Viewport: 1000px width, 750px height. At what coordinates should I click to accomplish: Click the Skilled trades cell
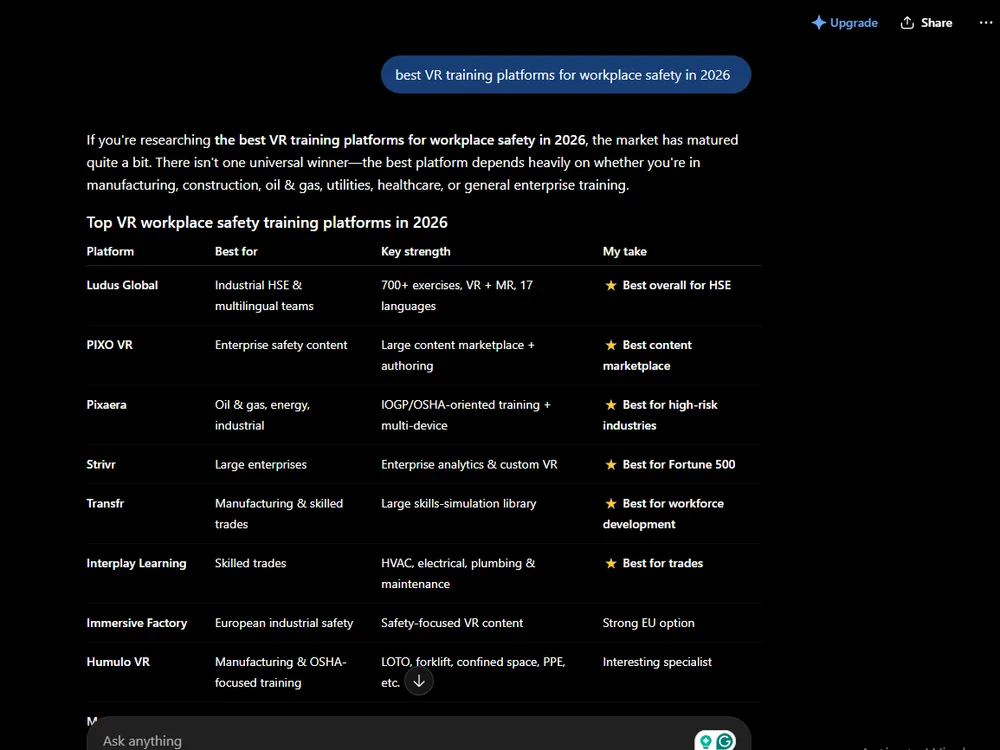(251, 563)
